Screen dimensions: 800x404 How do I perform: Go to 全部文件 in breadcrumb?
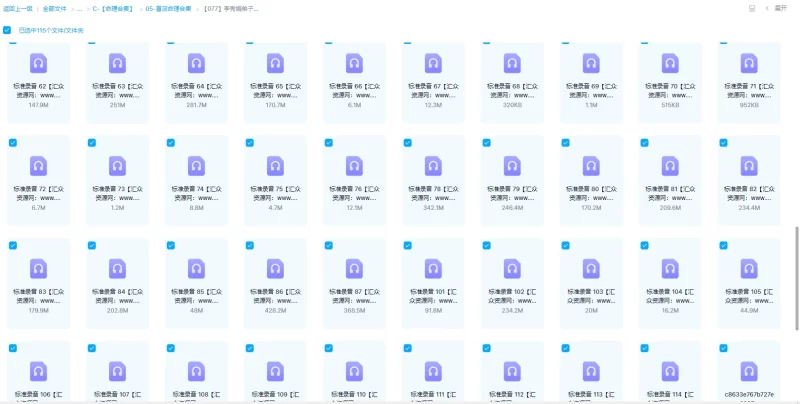[x=55, y=8]
